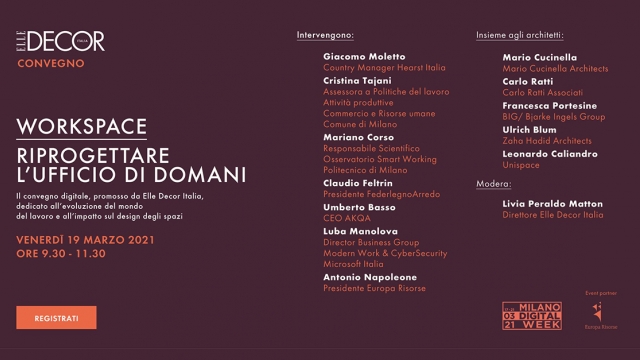The height and width of the screenshot is (360, 640).
Task: Click speaker name Cristina Tajani
Action: pyautogui.click(x=357, y=81)
